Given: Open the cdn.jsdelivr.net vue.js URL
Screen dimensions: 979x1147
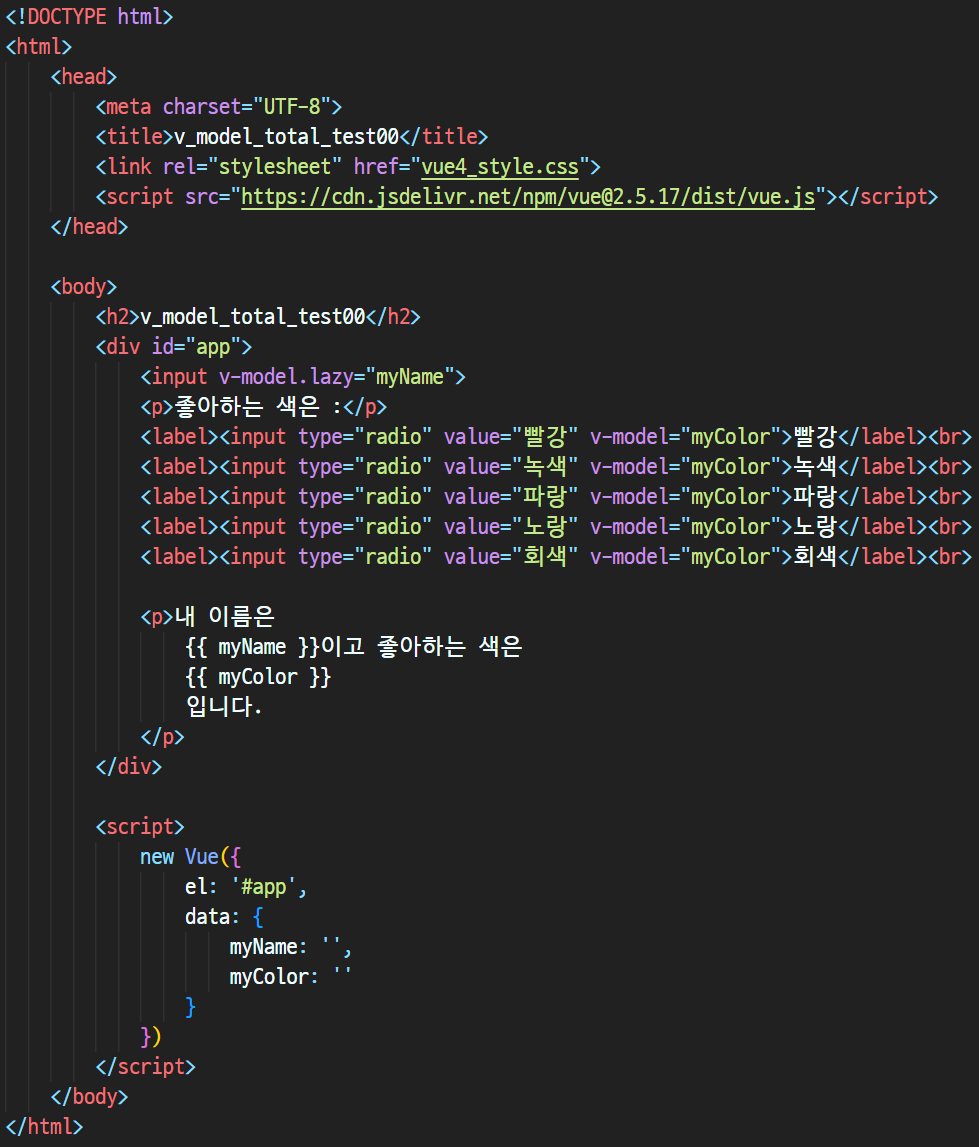Looking at the screenshot, I should pyautogui.click(x=528, y=197).
